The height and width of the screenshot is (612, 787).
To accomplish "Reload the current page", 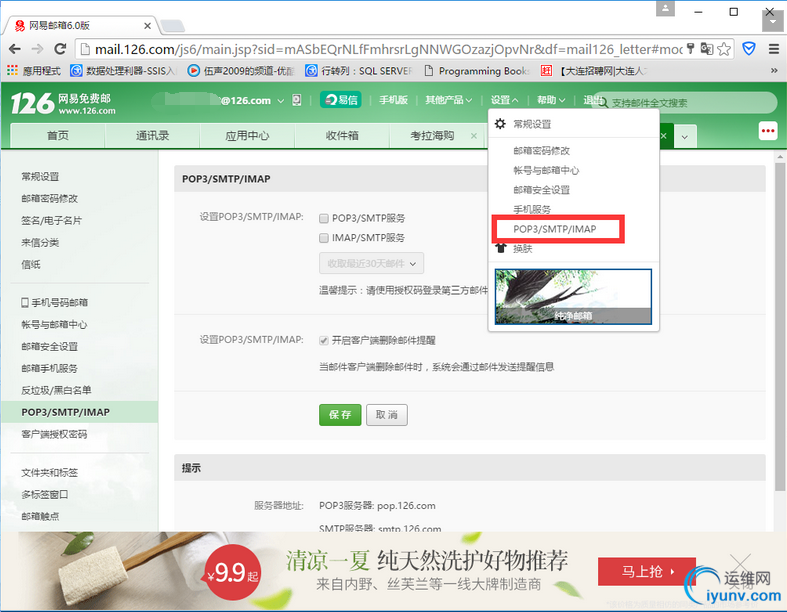I will point(60,49).
